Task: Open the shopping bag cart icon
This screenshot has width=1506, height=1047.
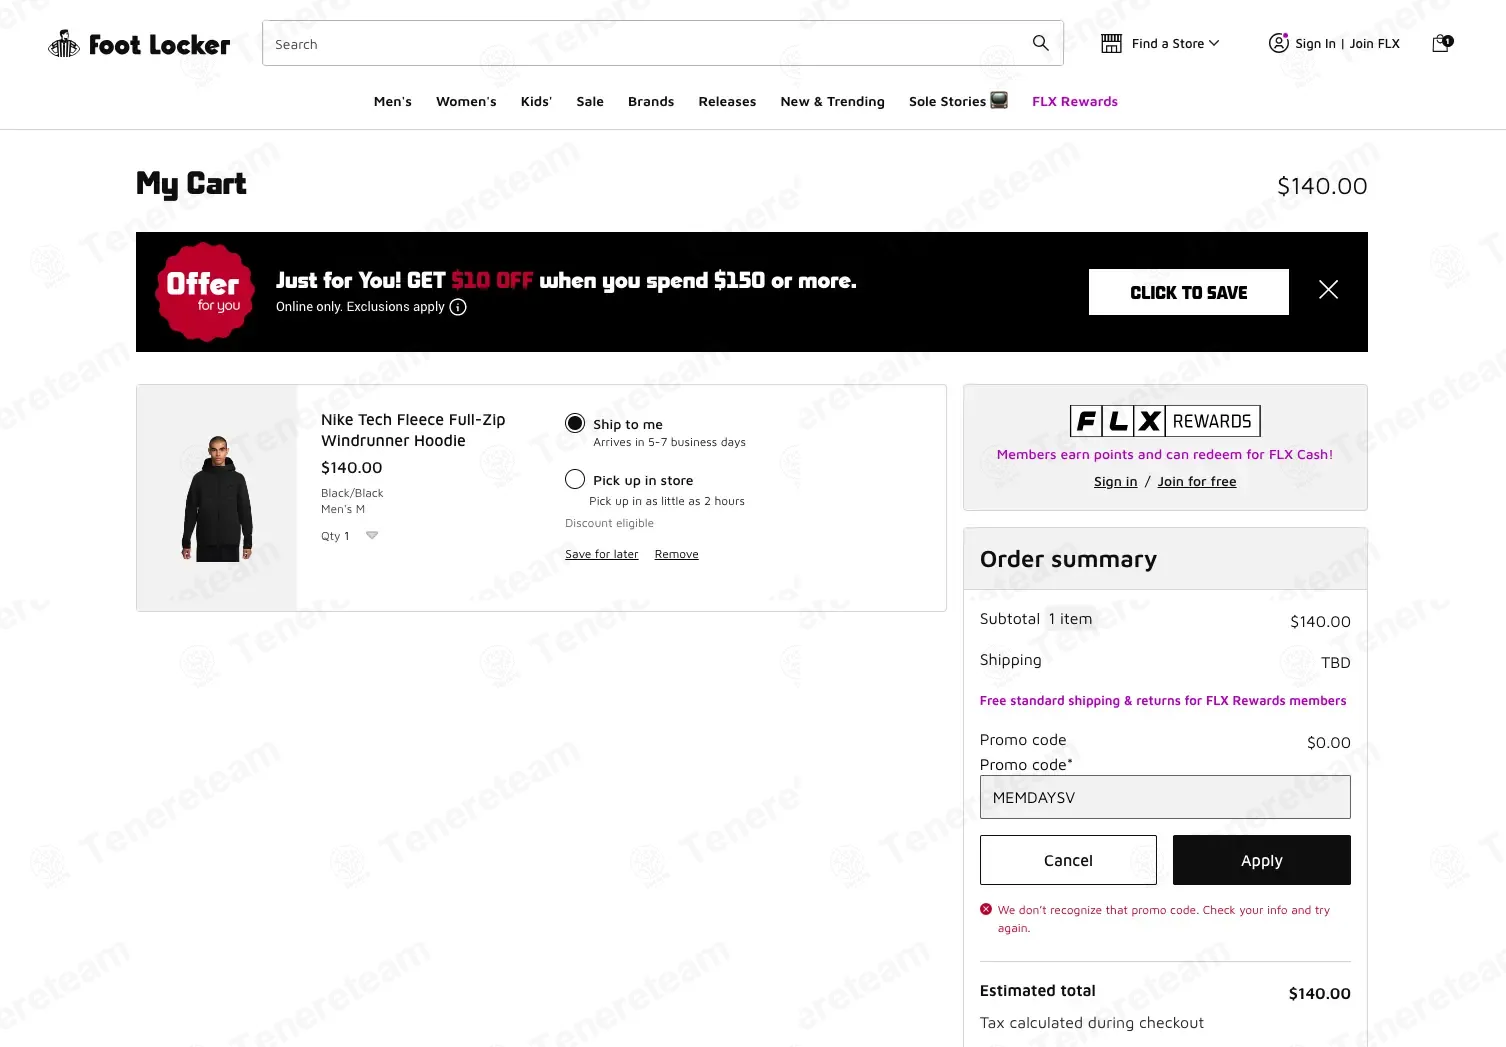Action: coord(1442,43)
